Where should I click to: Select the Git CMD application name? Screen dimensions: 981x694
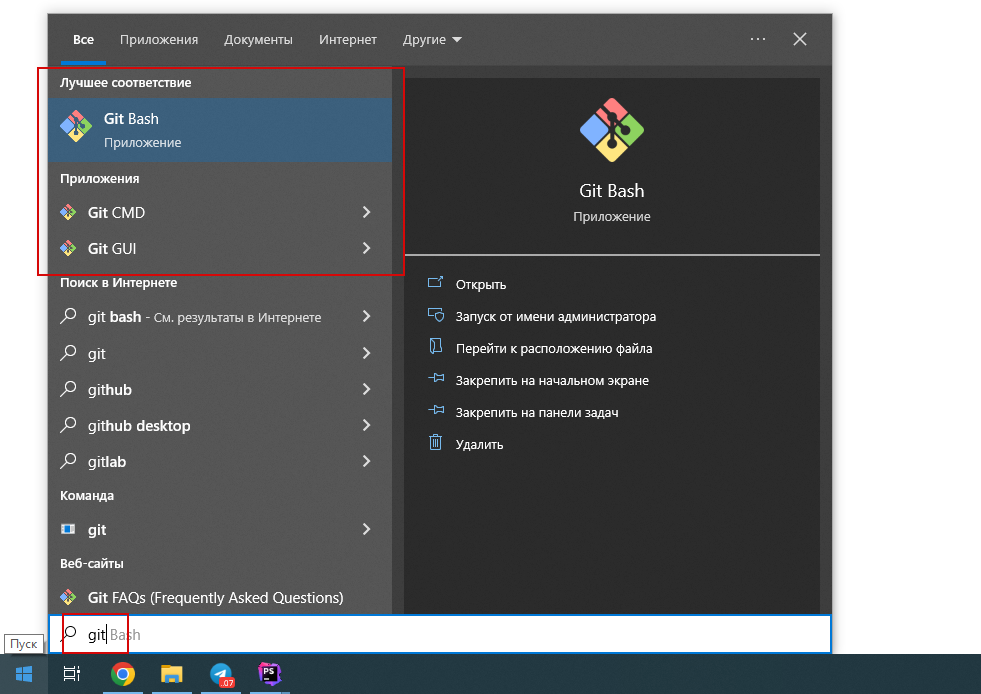pos(116,213)
